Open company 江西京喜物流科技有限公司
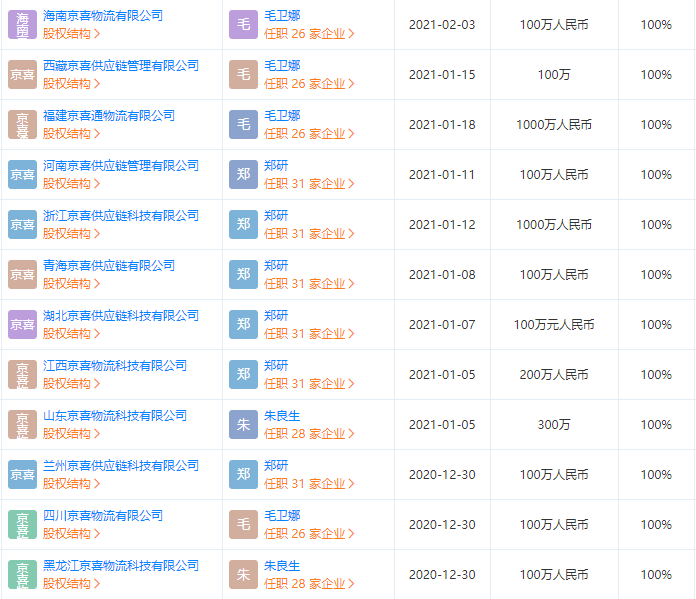This screenshot has width=696, height=599. pyautogui.click(x=115, y=366)
